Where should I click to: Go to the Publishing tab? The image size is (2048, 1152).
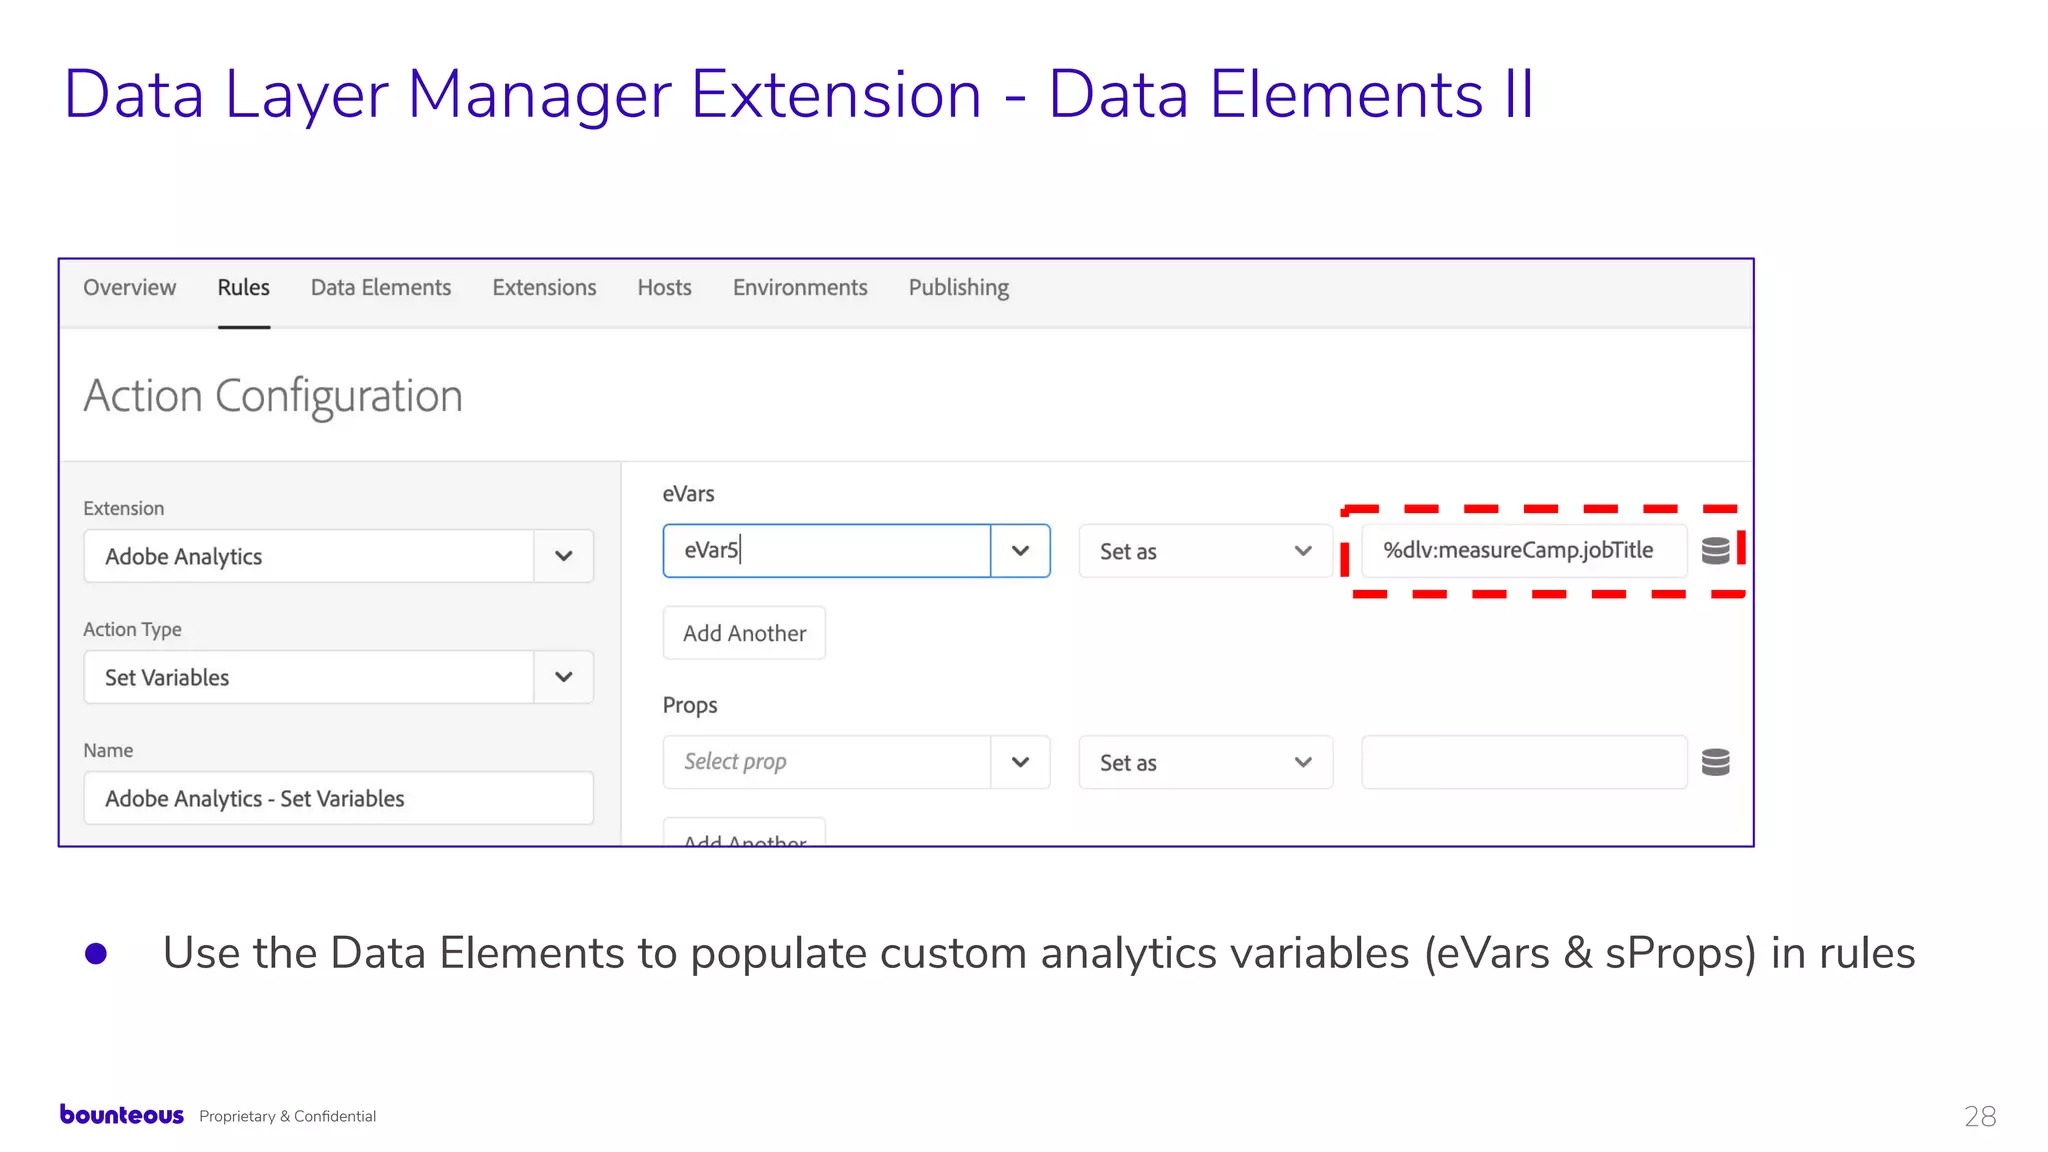pyautogui.click(x=959, y=288)
